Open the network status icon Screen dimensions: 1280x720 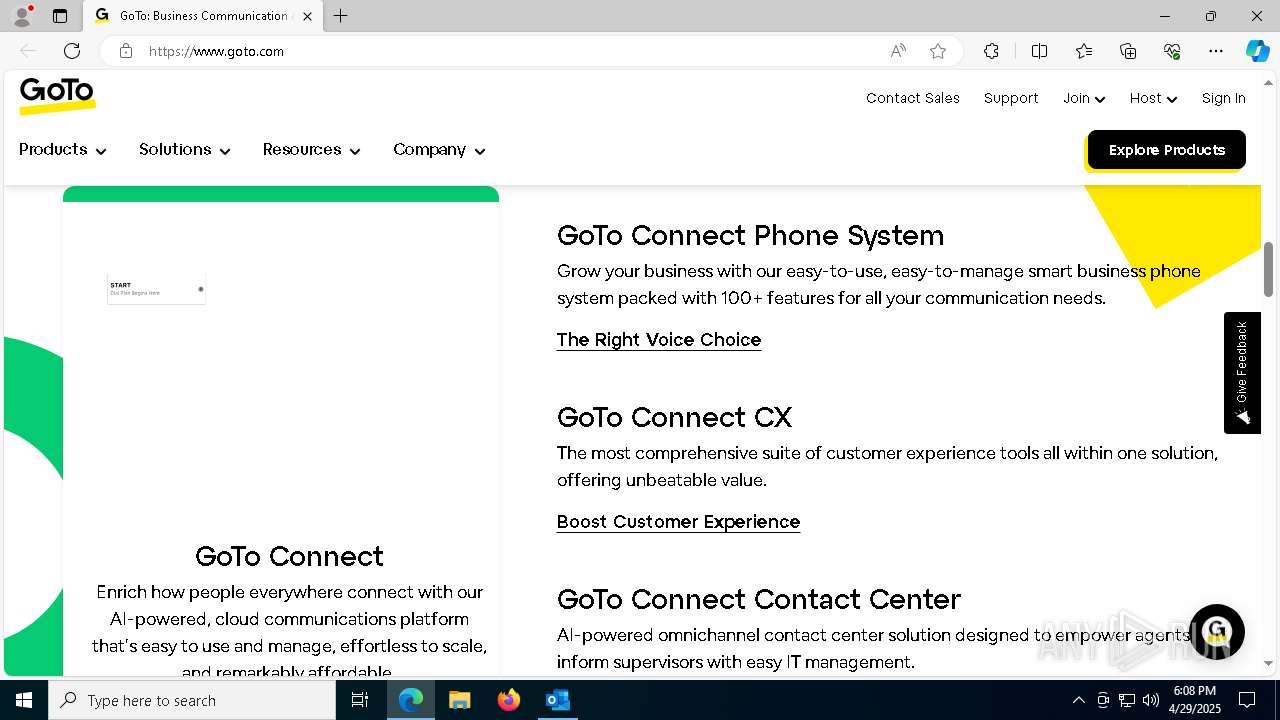point(1127,700)
